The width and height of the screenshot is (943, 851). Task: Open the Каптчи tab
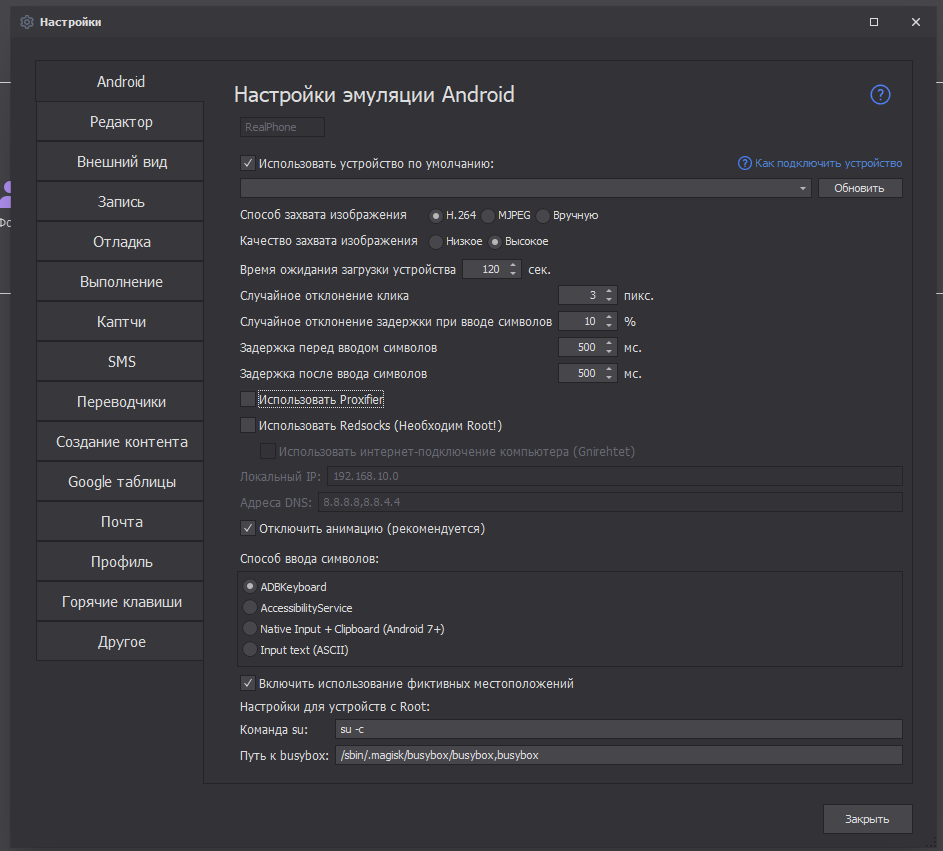click(x=121, y=322)
